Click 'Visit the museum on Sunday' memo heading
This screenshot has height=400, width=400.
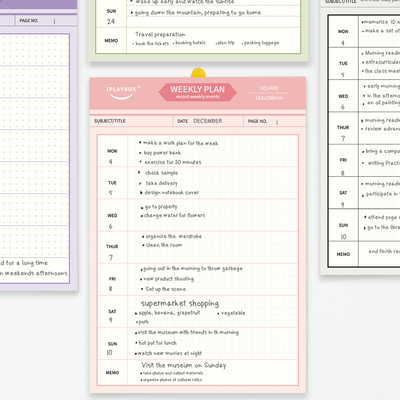point(184,365)
